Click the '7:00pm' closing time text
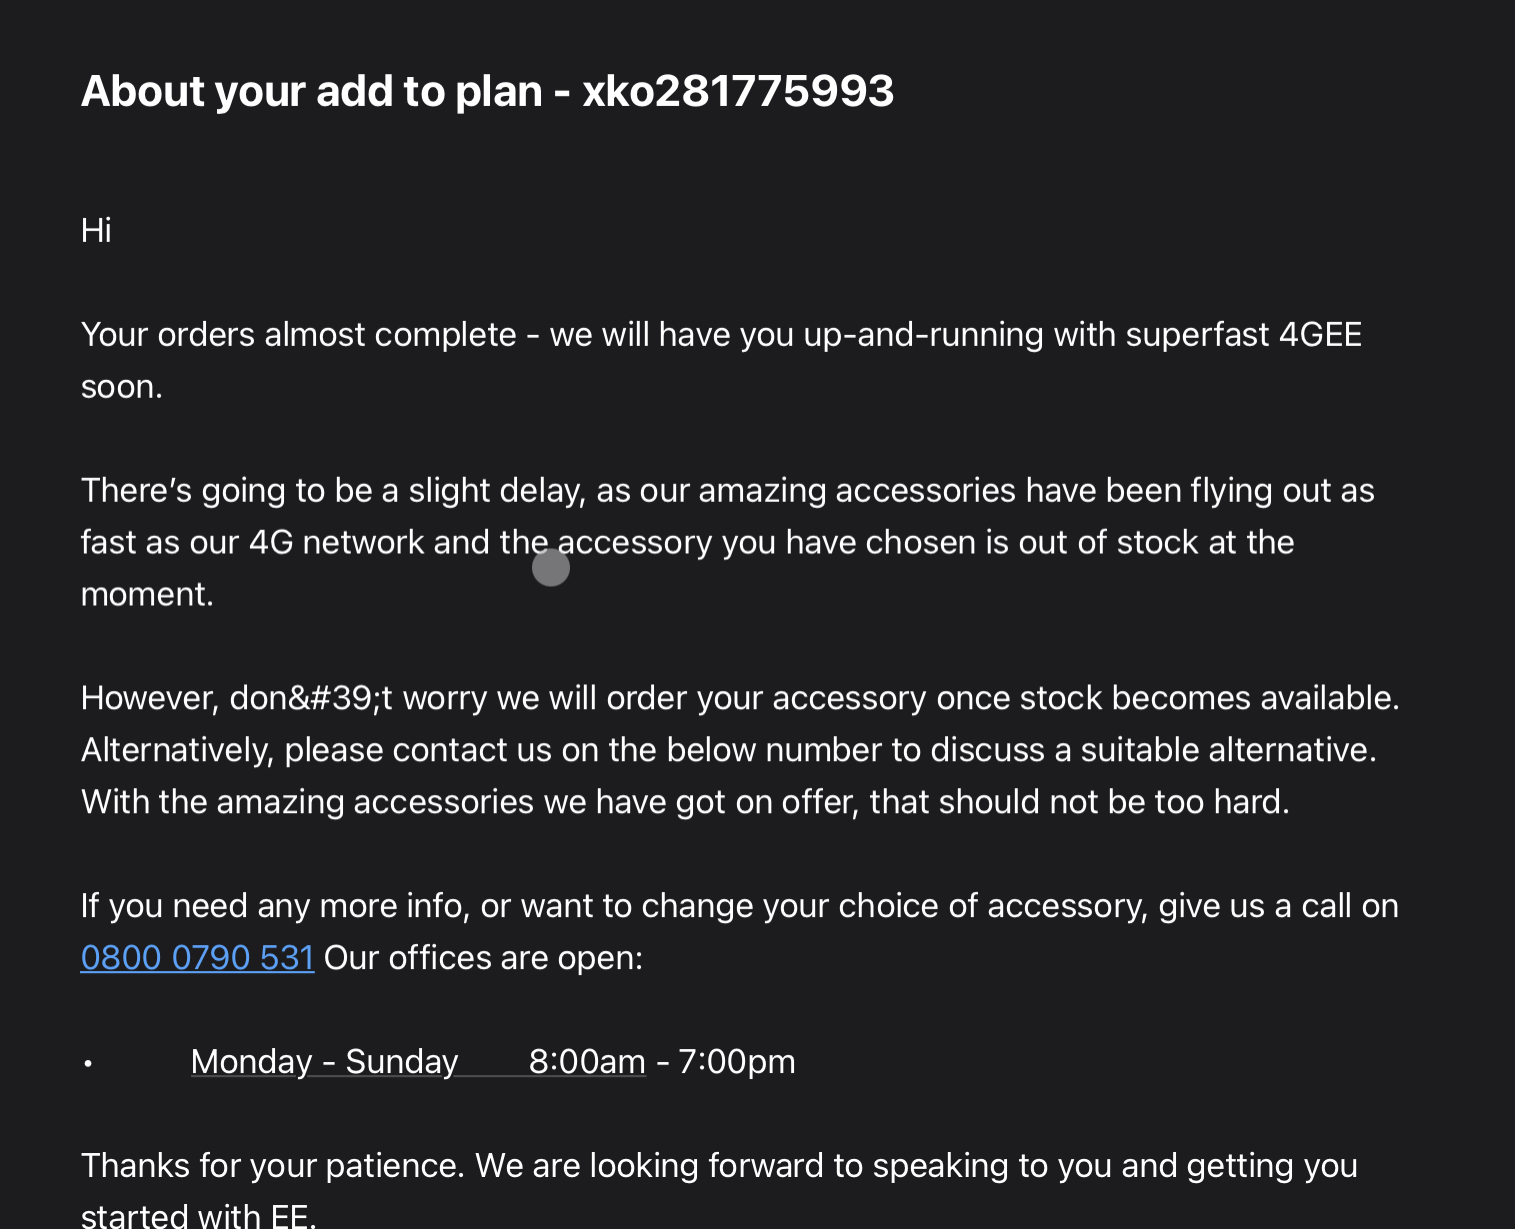The width and height of the screenshot is (1515, 1229). pos(737,1061)
